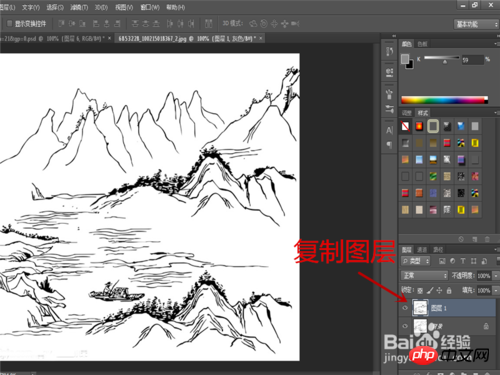Screen dimensions: 500x375
Task: Open the Brush panel icon in the dock
Action: point(389,94)
